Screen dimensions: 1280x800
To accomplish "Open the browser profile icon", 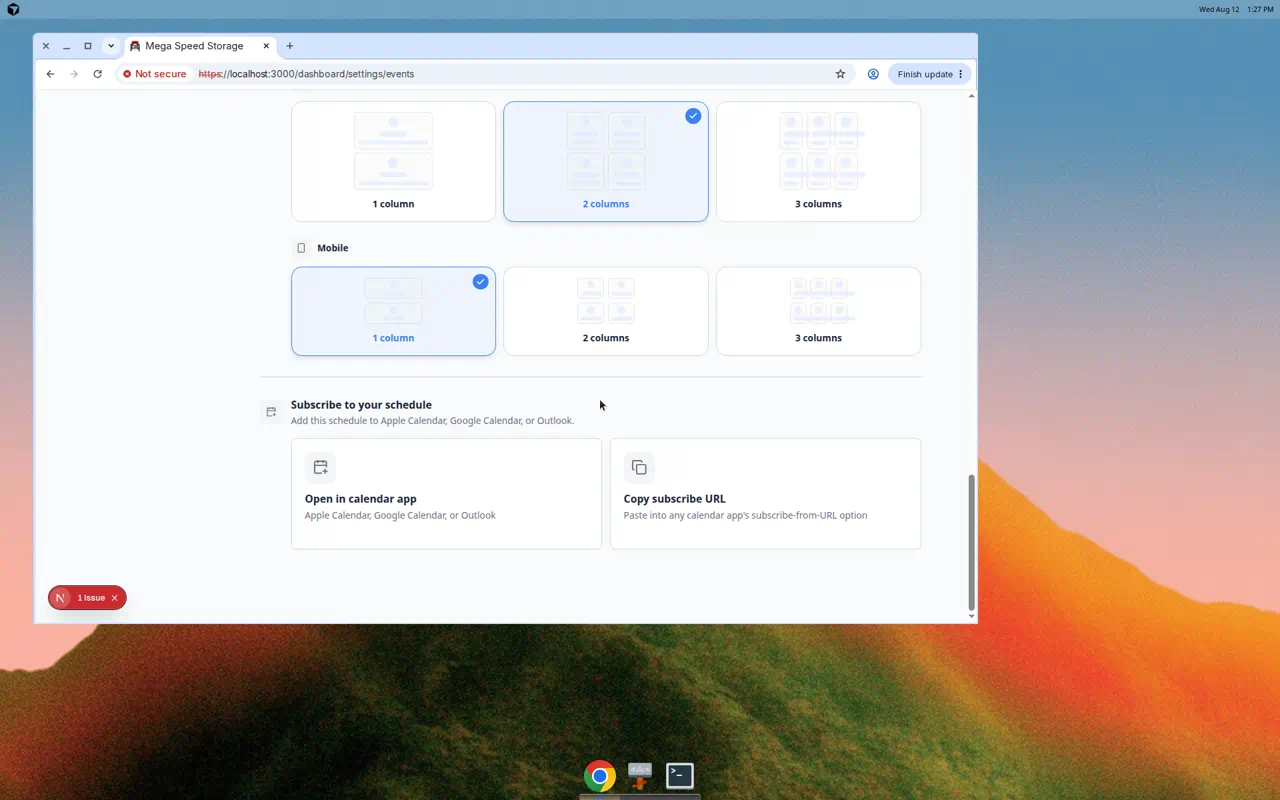I will pos(873,74).
